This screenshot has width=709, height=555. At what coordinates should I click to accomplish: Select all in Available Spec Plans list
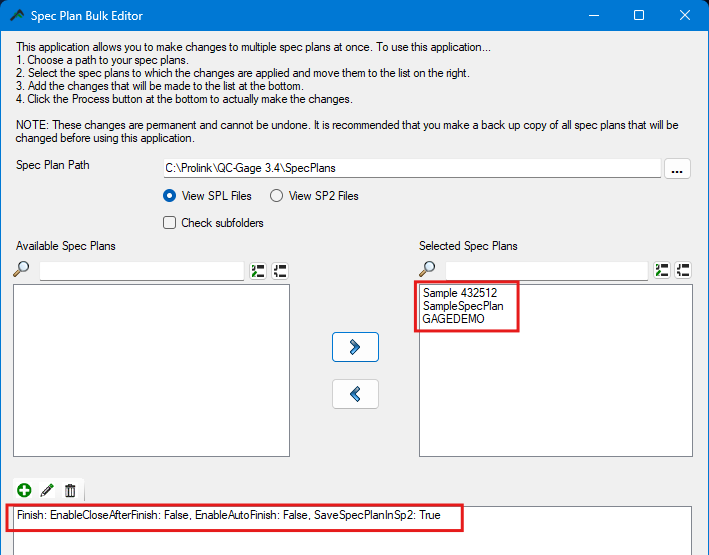pyautogui.click(x=258, y=270)
